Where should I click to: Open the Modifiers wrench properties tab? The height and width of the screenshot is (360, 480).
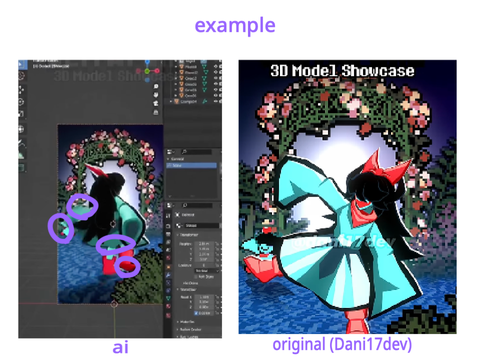coord(168,275)
